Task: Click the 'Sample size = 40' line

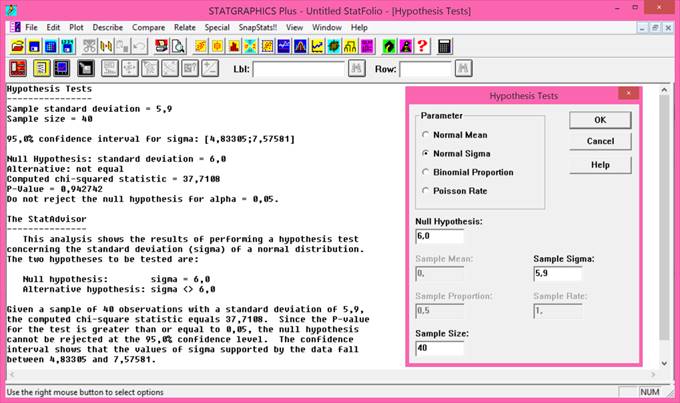Action: click(49, 119)
